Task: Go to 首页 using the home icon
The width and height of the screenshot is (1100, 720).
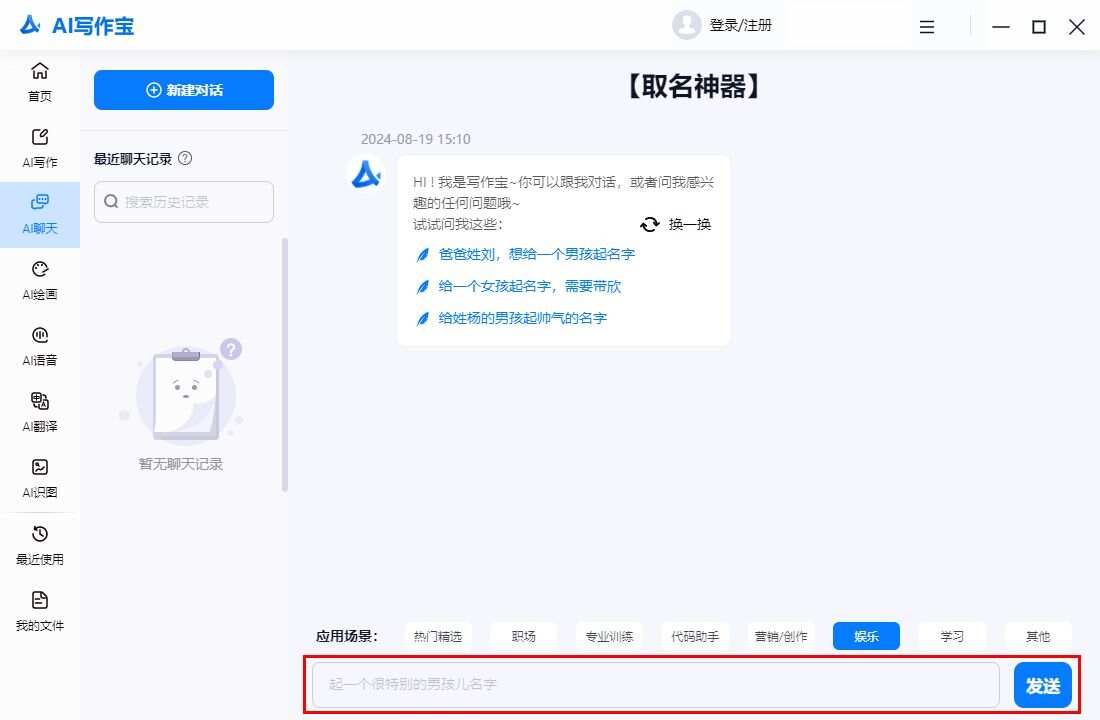Action: [x=40, y=80]
